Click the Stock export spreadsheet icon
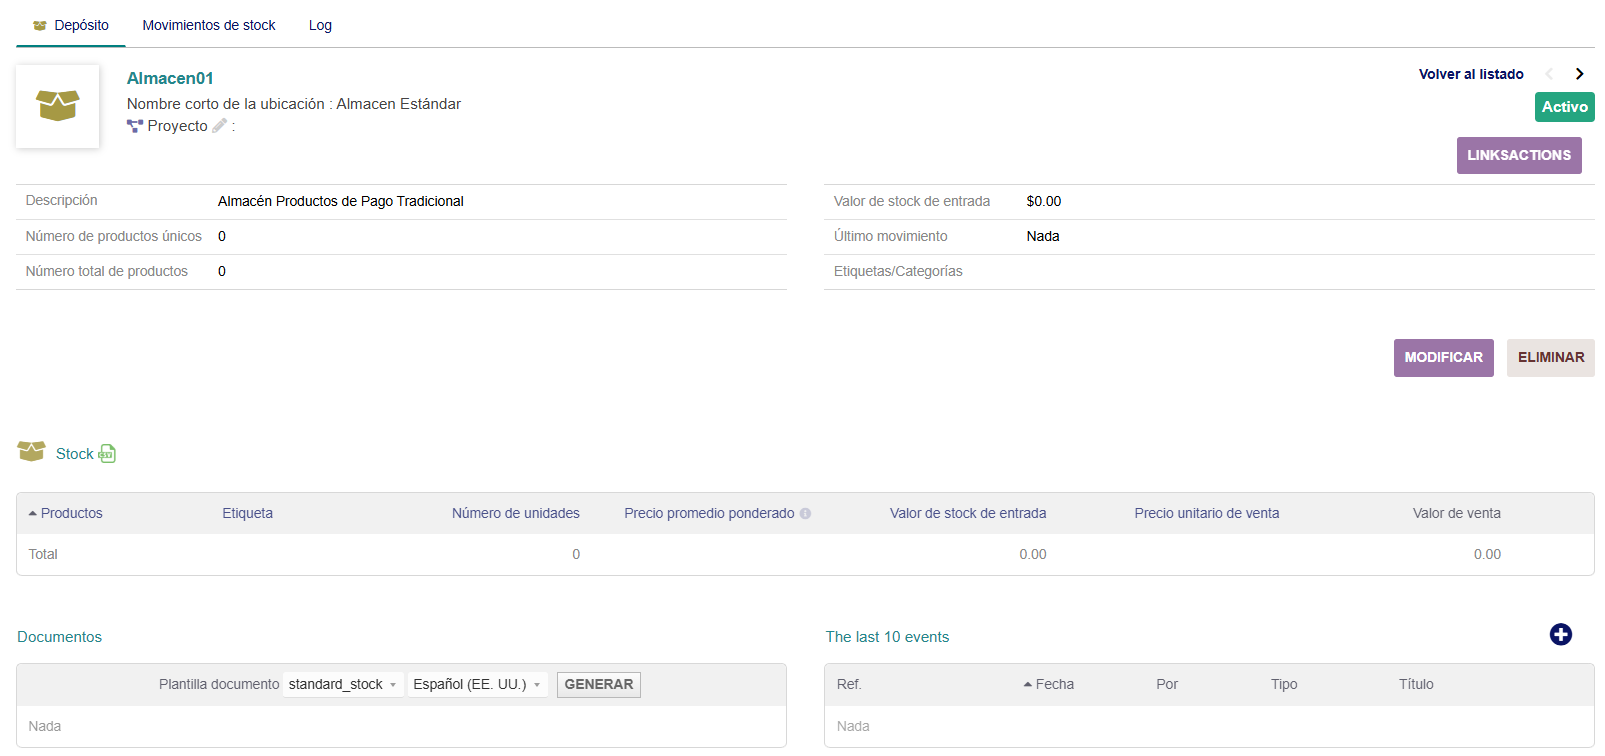 click(x=107, y=454)
